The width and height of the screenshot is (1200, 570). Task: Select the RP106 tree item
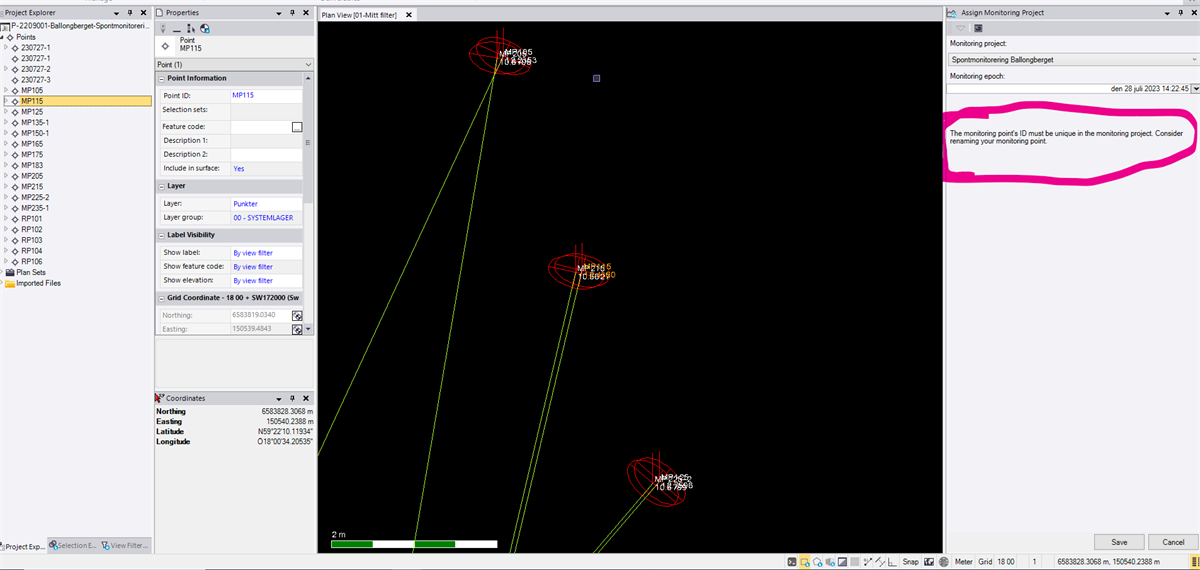[32, 261]
